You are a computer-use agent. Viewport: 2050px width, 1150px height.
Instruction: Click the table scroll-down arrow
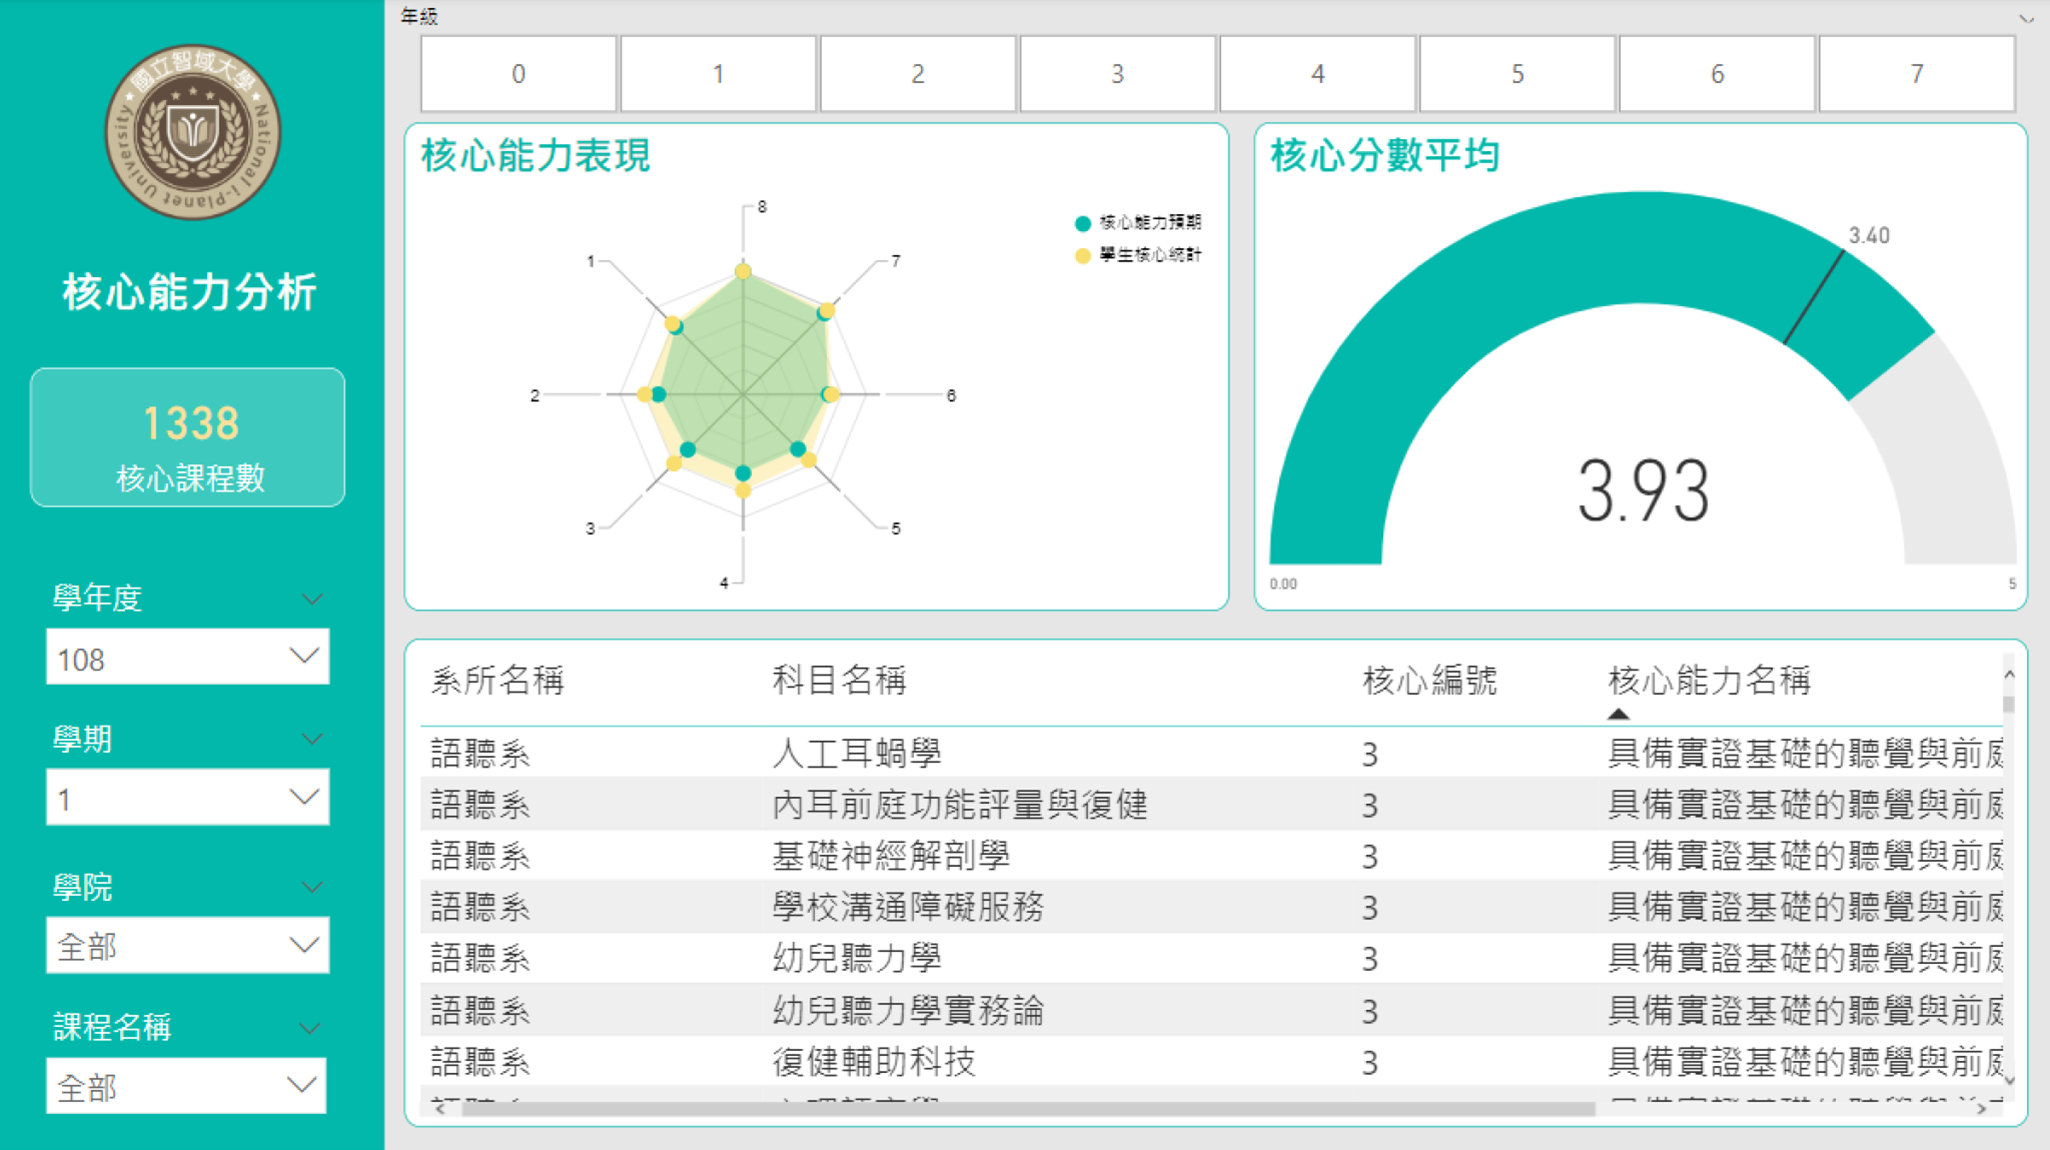(2009, 1080)
